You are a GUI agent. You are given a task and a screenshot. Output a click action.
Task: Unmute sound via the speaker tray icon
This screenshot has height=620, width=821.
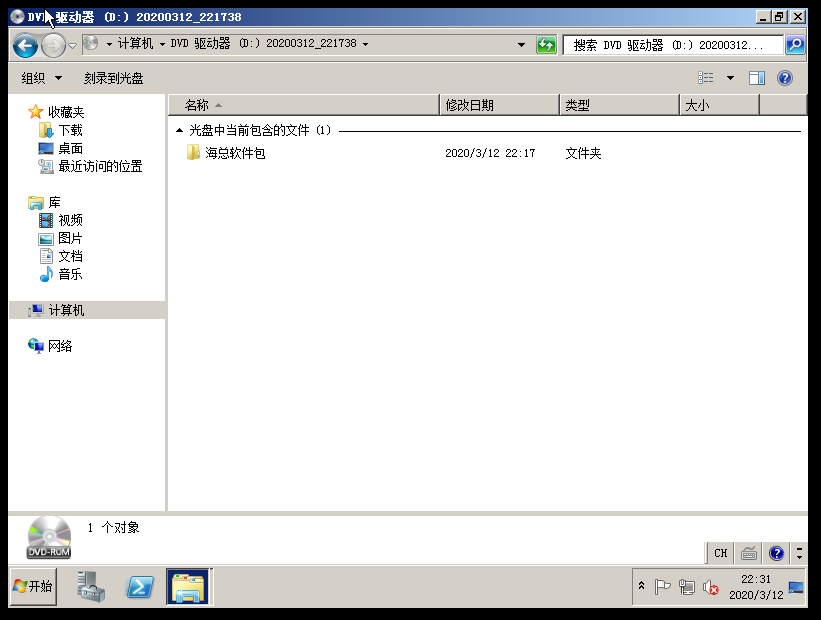click(x=712, y=587)
